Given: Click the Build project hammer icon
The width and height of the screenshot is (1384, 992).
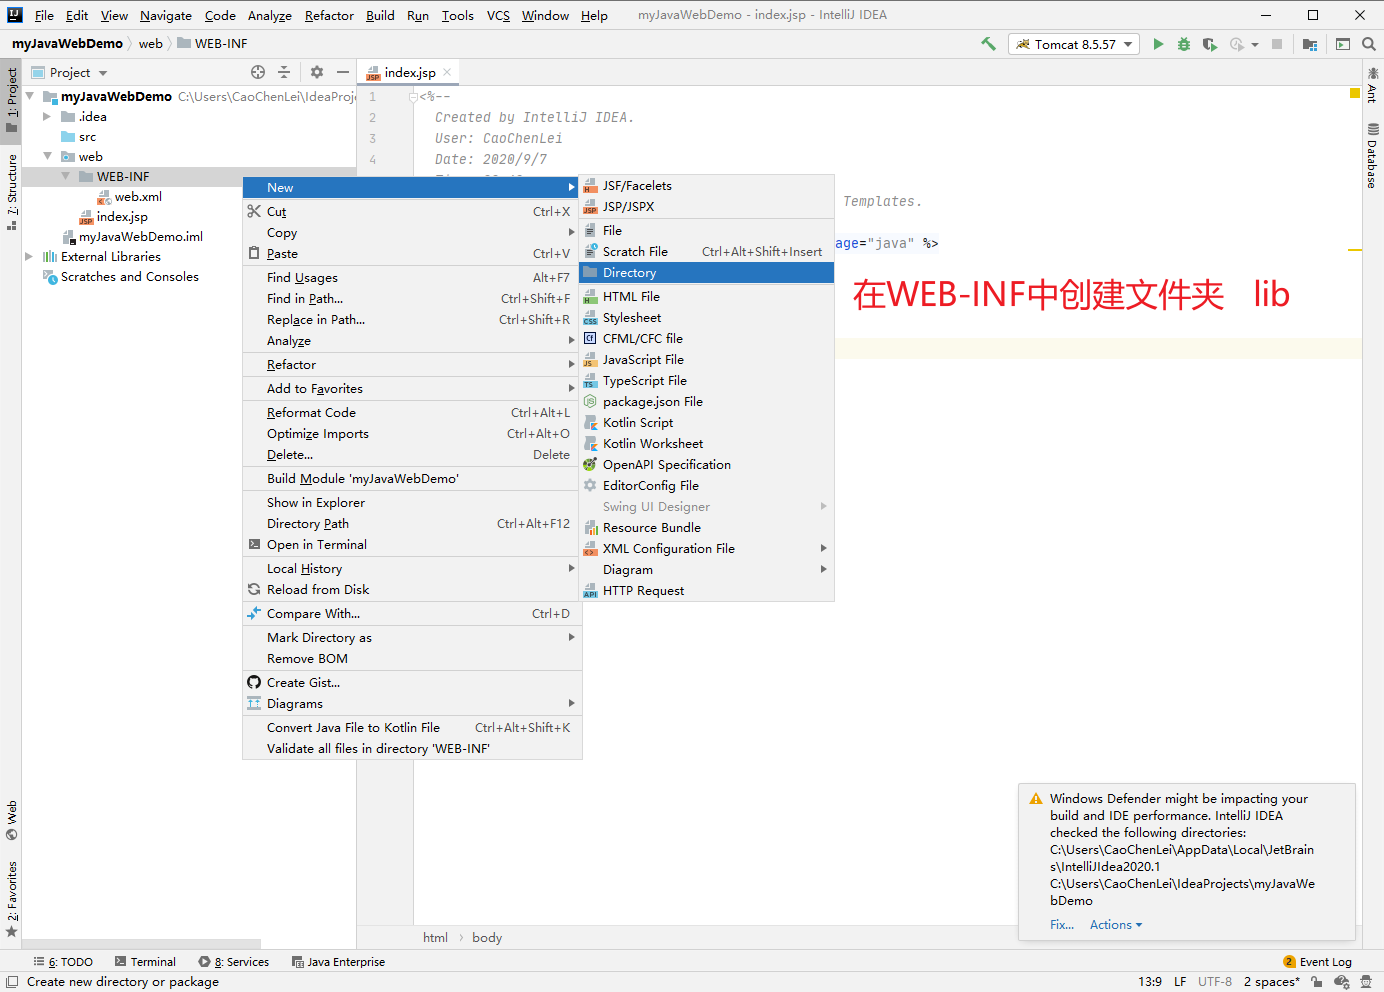Looking at the screenshot, I should [988, 44].
